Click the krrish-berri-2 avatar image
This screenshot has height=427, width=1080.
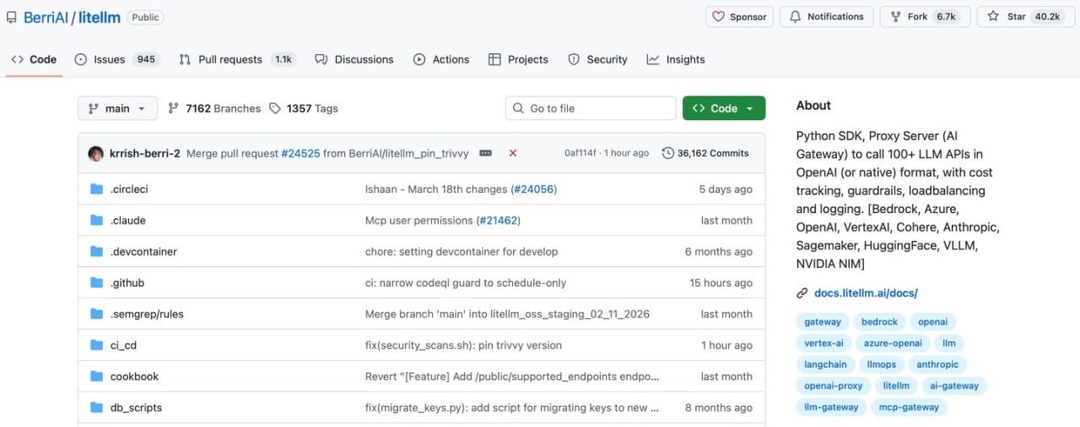[x=96, y=154]
